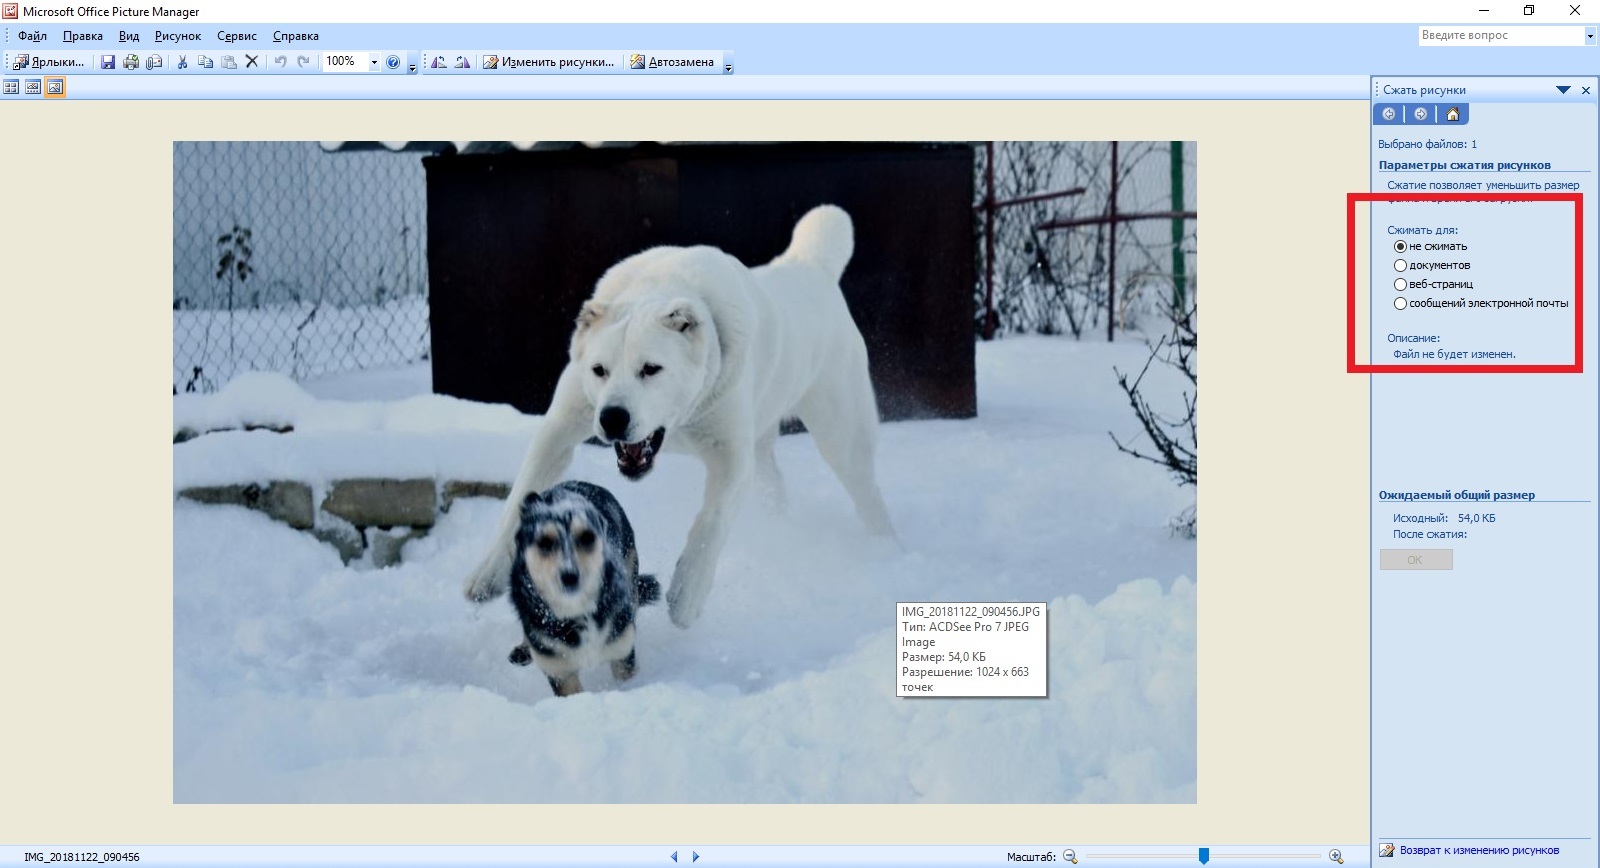Select the 'веб-страниц' compression option
The image size is (1600, 868).
[x=1400, y=284]
